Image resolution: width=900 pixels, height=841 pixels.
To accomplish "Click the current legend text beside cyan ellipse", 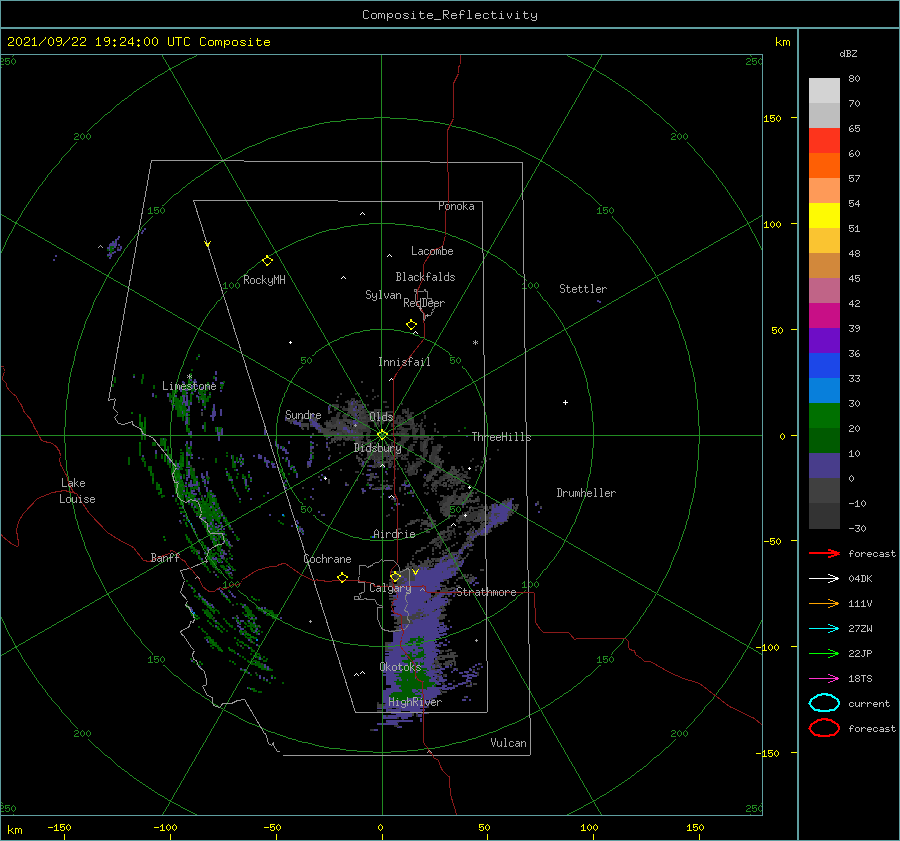I will click(x=869, y=703).
